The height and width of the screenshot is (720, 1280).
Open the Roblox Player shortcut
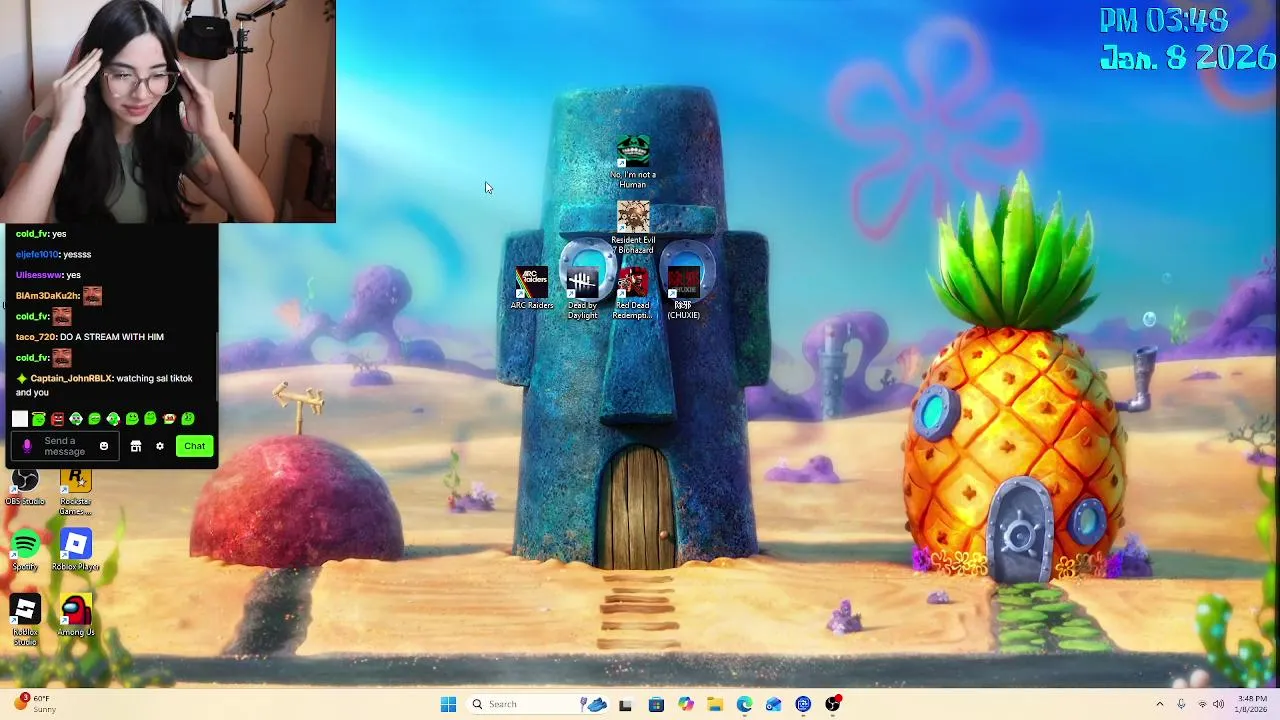click(75, 551)
